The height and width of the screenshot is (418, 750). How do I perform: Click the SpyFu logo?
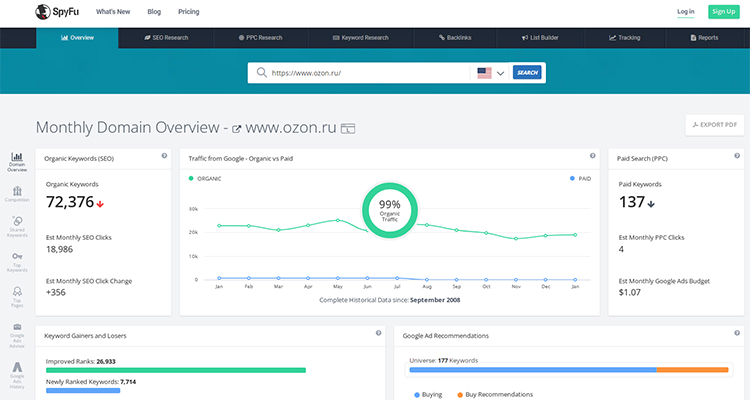coord(57,11)
